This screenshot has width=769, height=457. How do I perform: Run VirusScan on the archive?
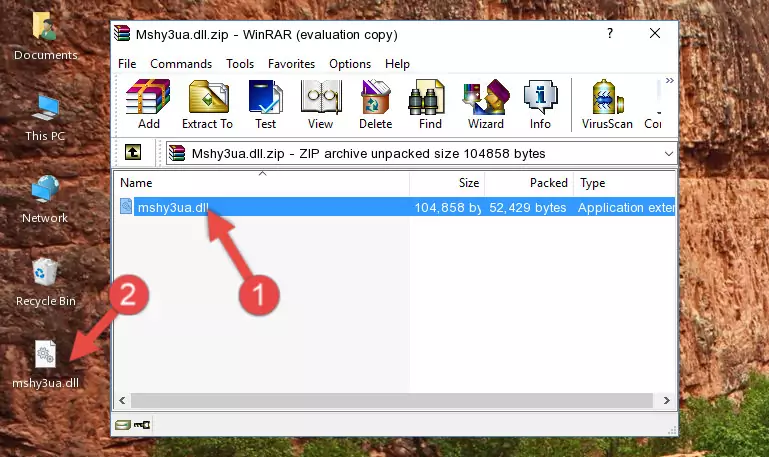[x=607, y=104]
